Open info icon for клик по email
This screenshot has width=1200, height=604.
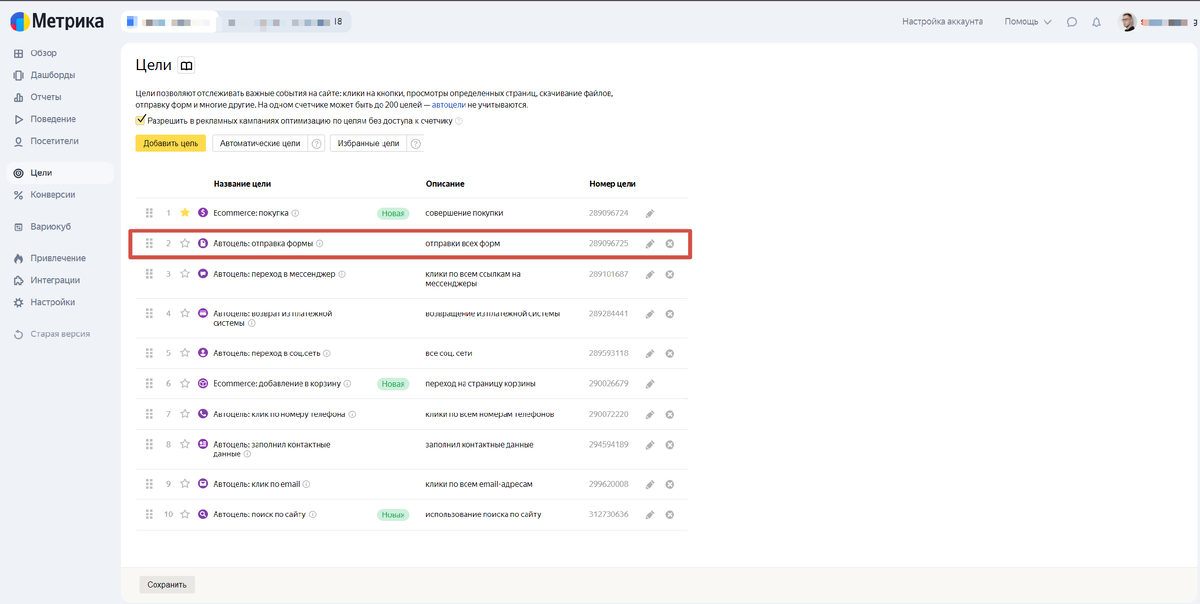pyautogui.click(x=307, y=484)
